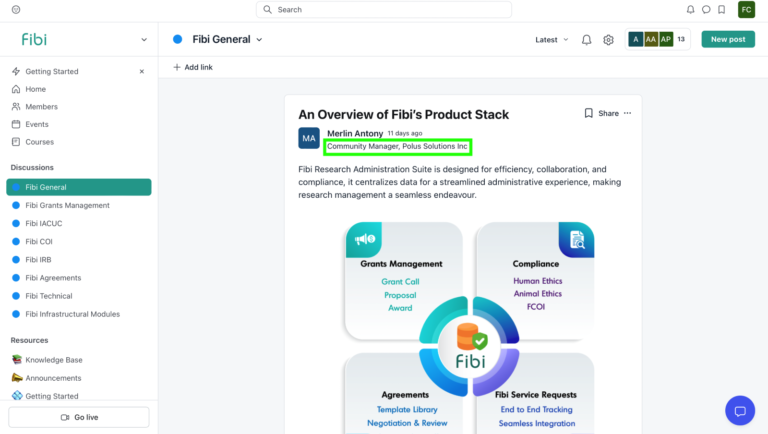
Task: Click the Compliance document icon
Action: click(576, 240)
